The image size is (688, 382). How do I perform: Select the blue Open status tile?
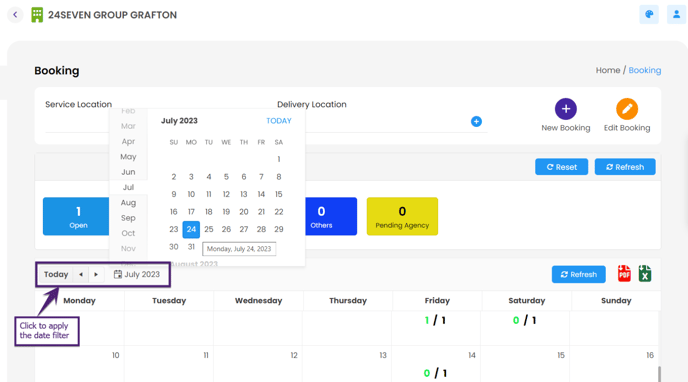tap(76, 216)
